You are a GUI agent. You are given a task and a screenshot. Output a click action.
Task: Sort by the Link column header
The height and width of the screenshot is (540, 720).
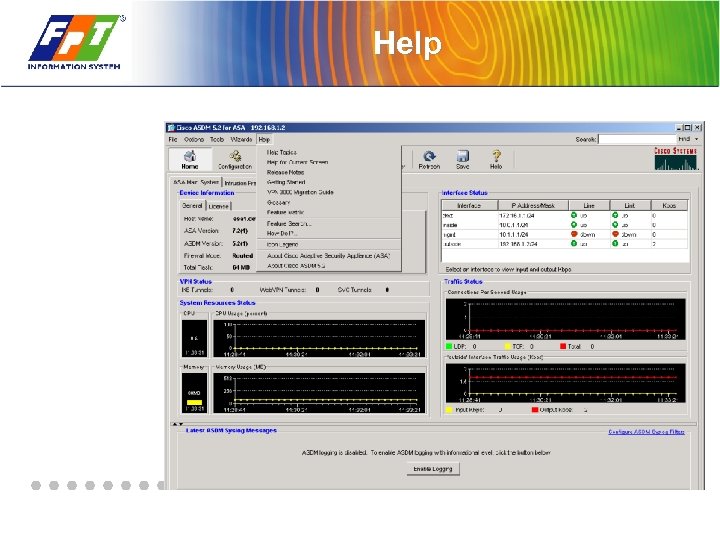(630, 206)
